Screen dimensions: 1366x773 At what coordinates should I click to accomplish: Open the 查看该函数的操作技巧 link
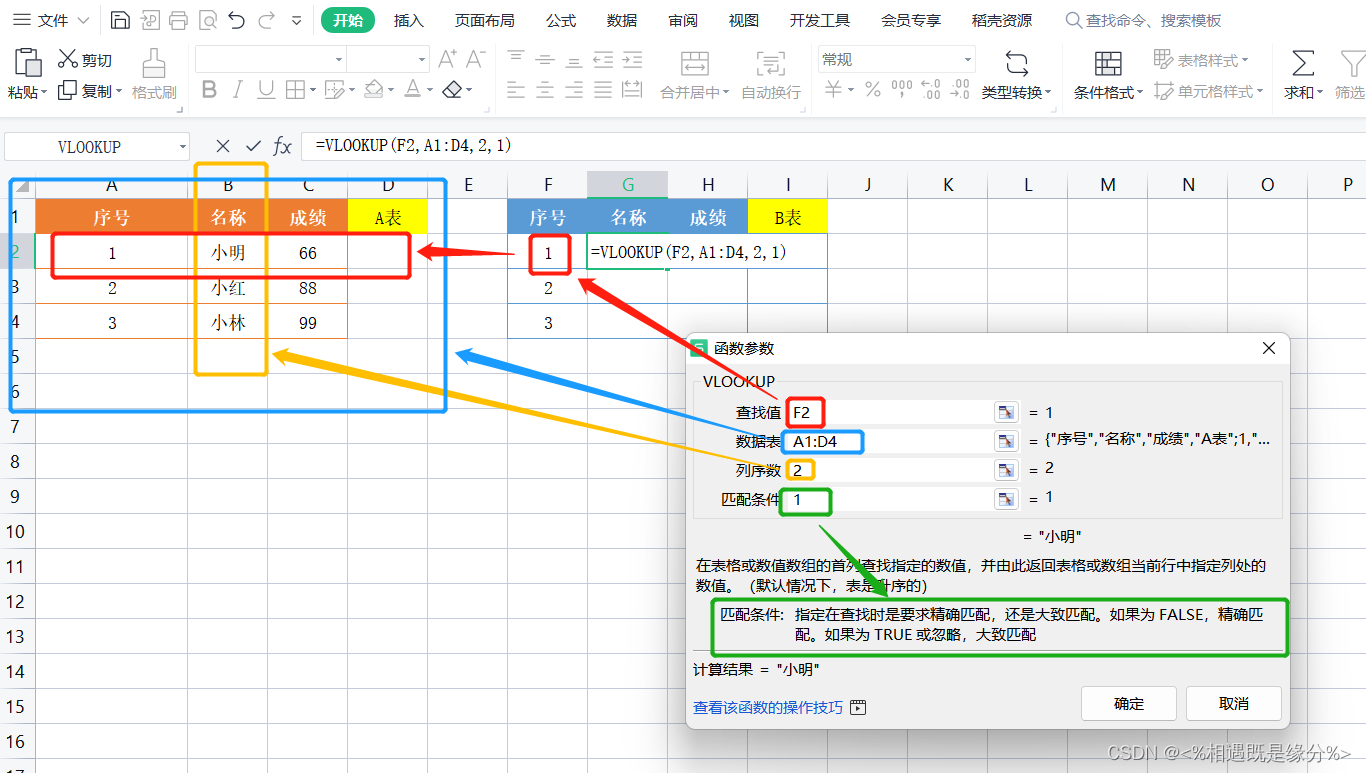click(768, 707)
